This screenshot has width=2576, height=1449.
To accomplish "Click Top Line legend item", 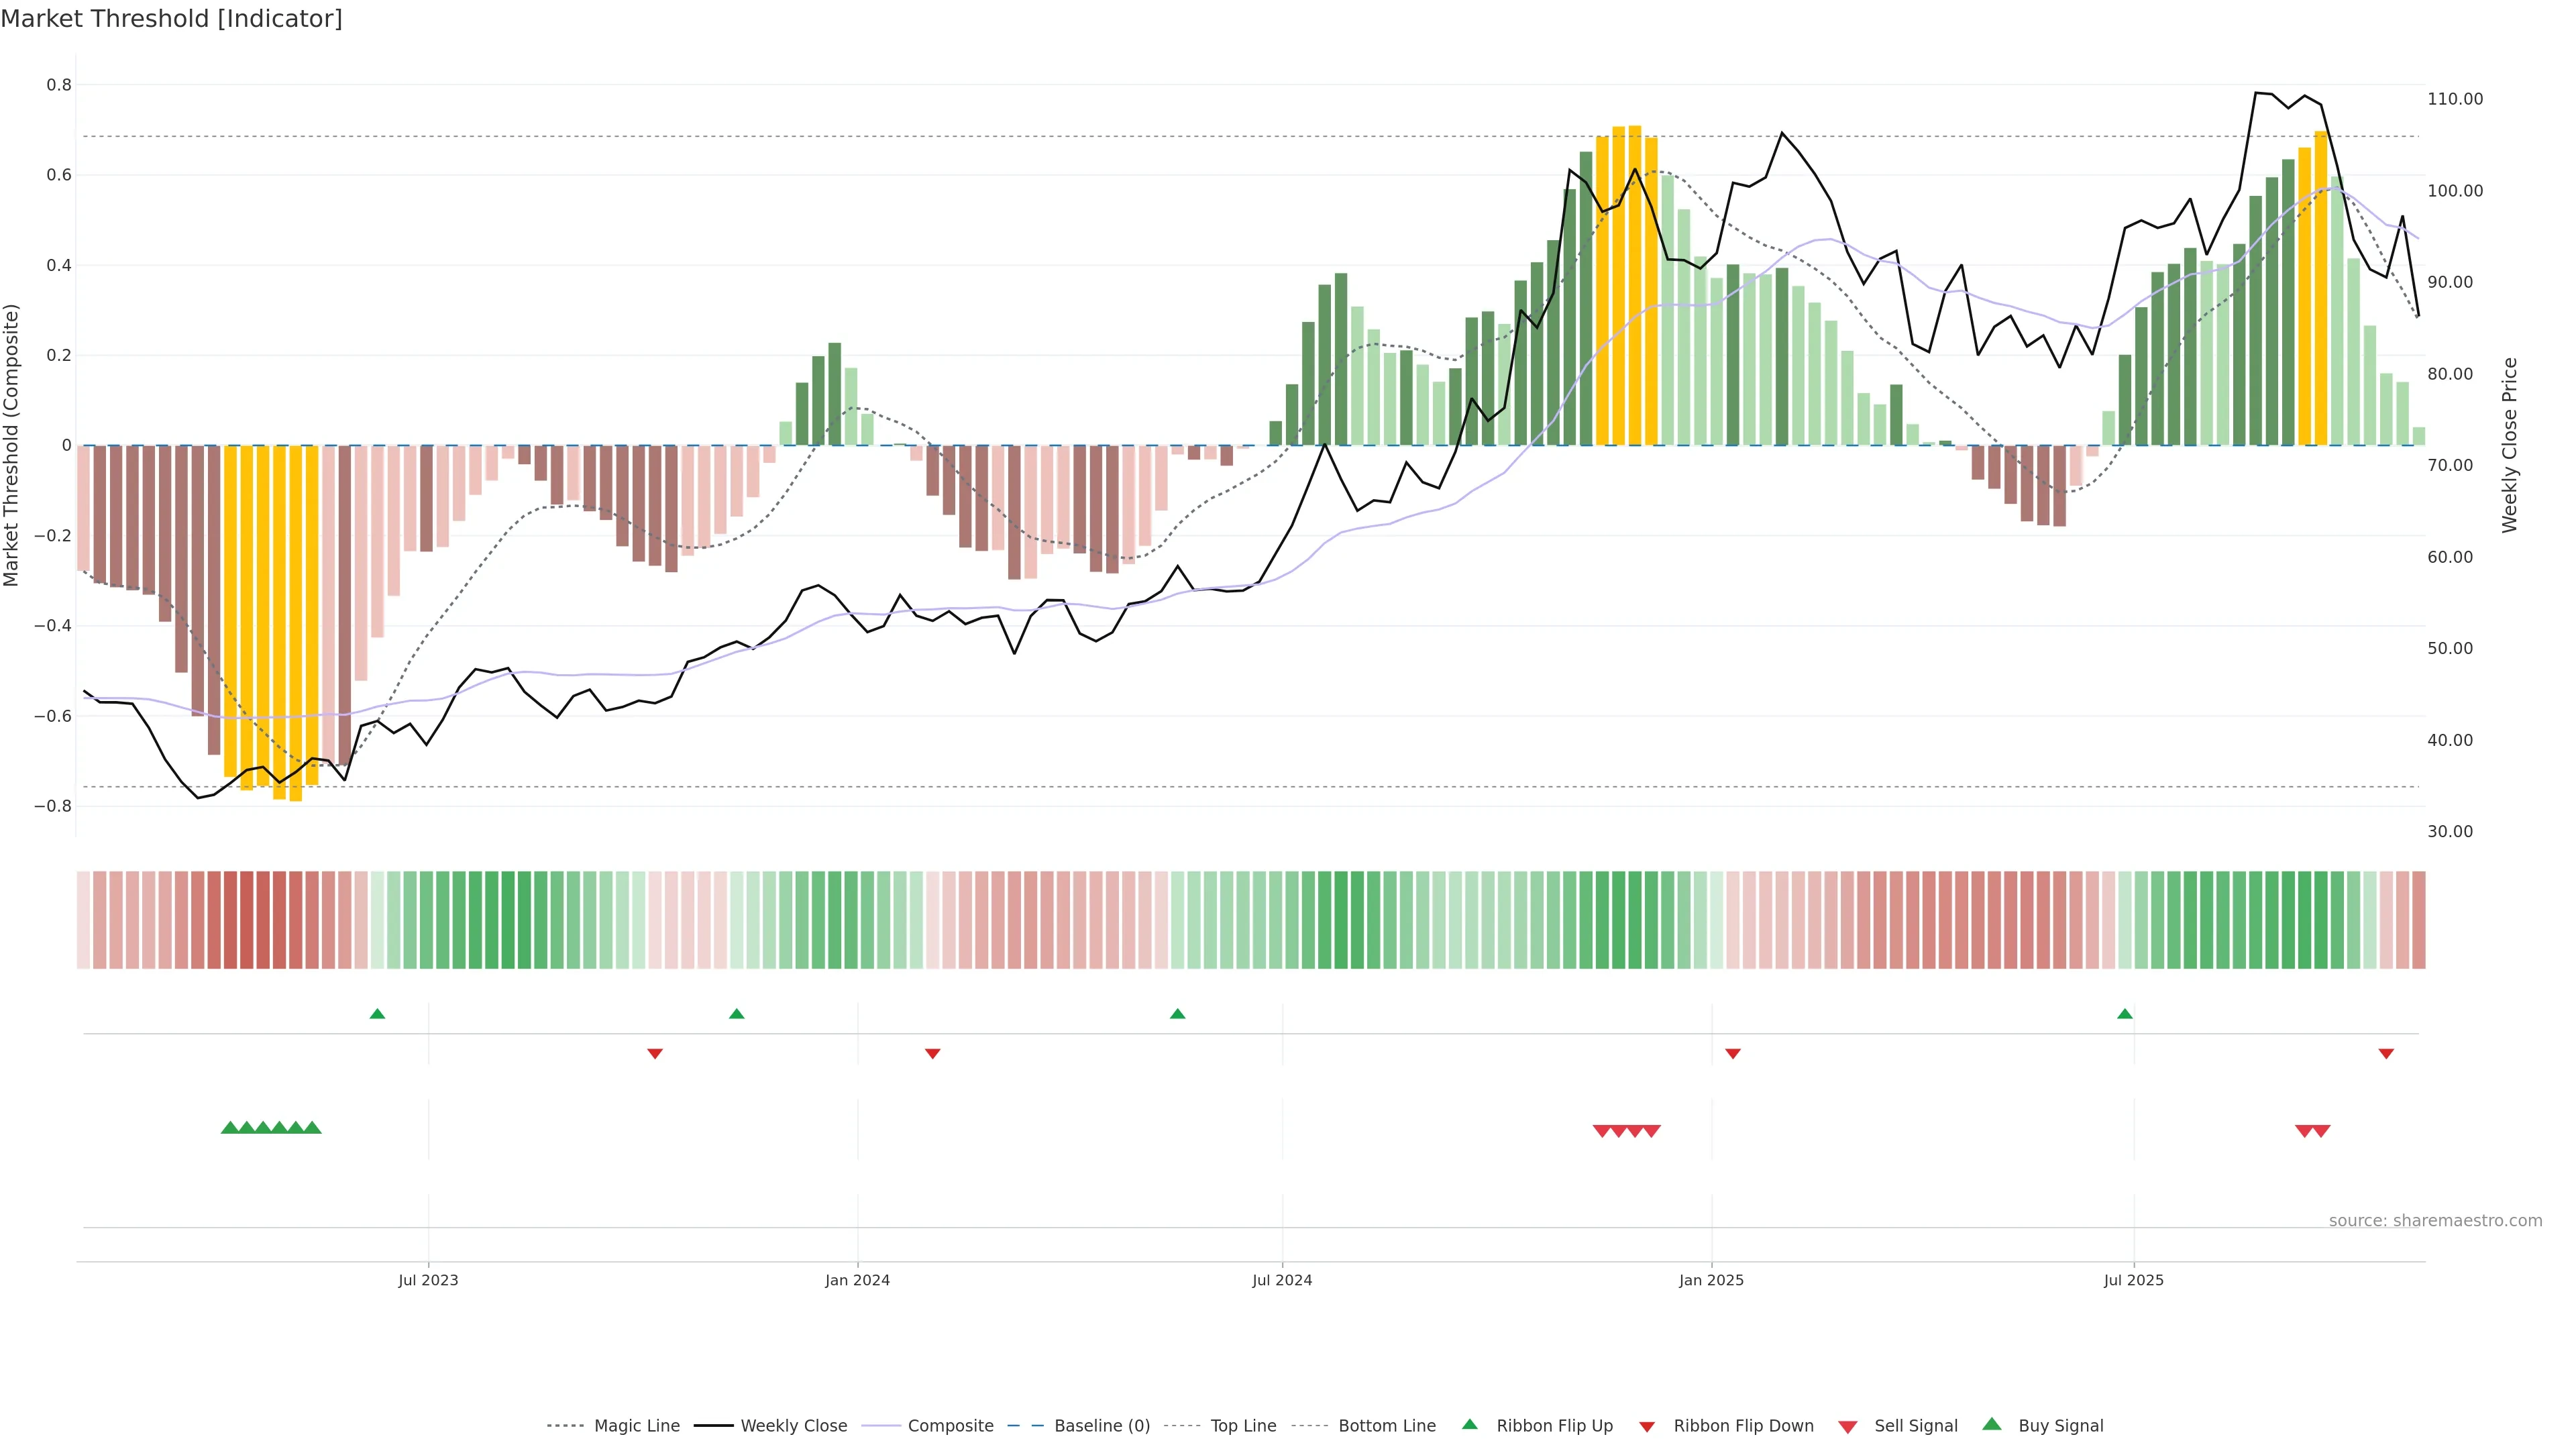I will [1243, 1425].
